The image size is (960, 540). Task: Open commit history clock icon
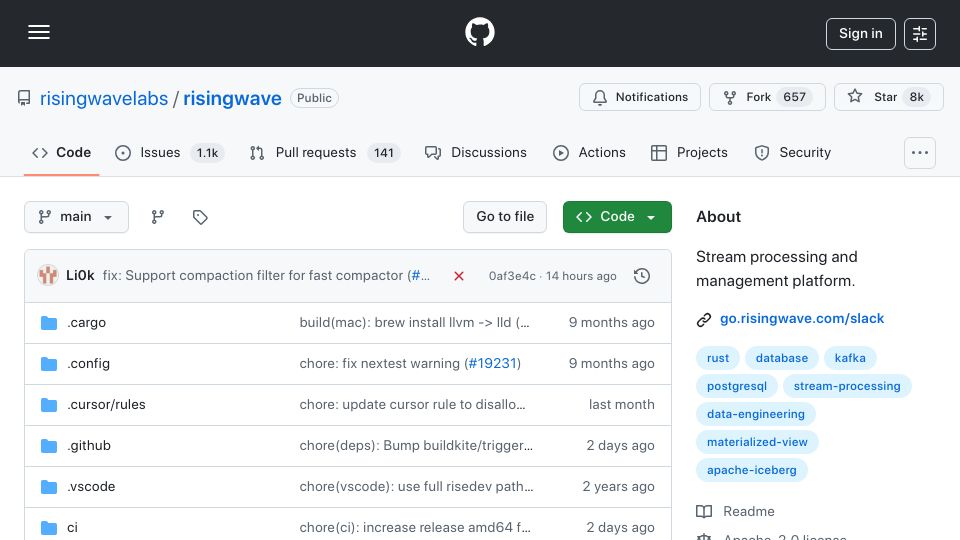642,276
